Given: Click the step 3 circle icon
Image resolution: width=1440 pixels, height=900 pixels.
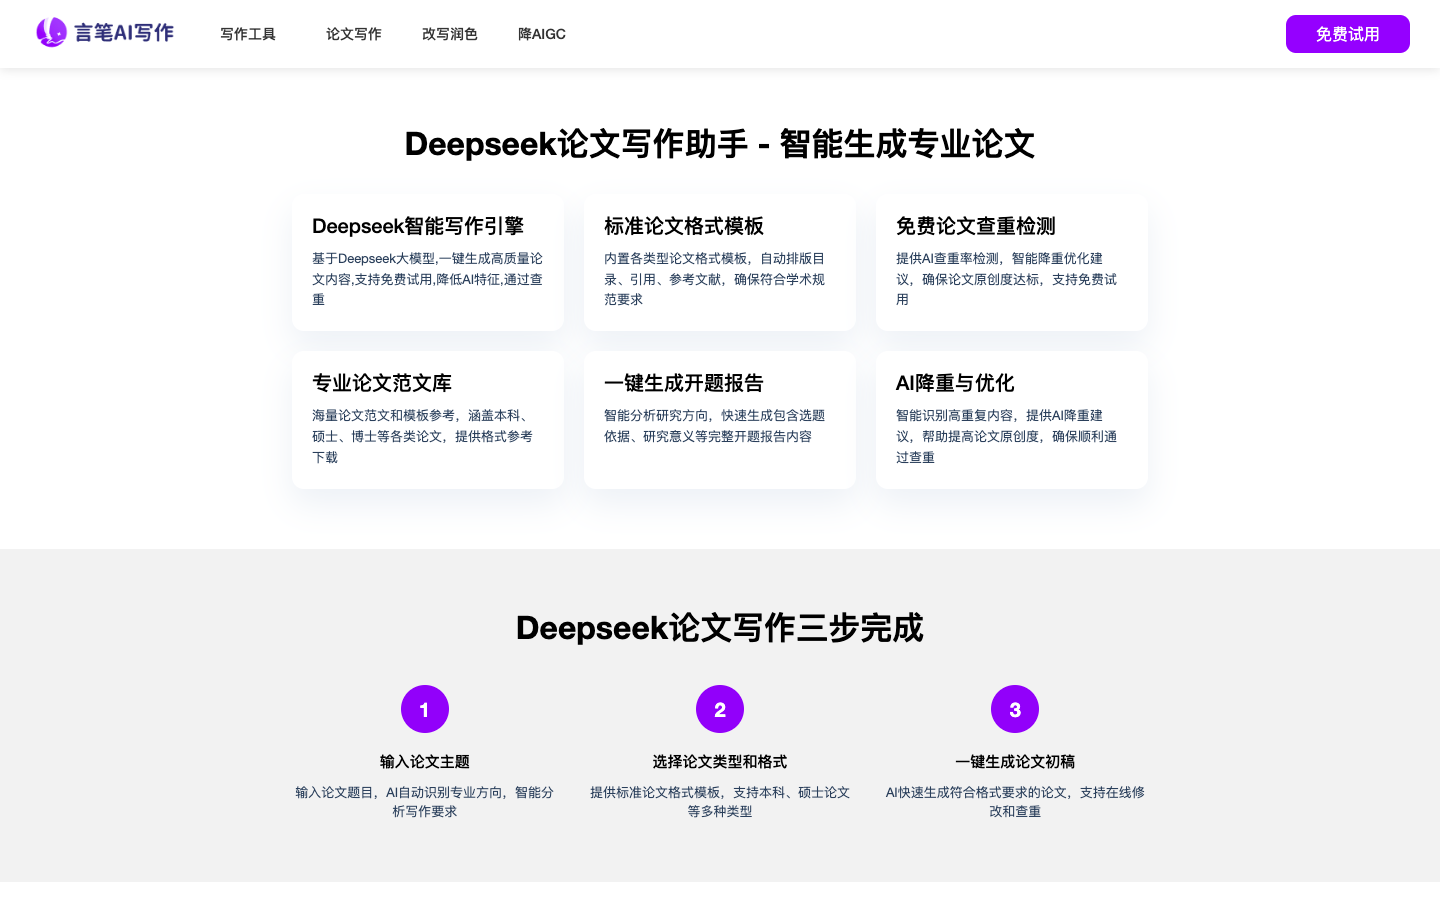Looking at the screenshot, I should (x=1015, y=709).
